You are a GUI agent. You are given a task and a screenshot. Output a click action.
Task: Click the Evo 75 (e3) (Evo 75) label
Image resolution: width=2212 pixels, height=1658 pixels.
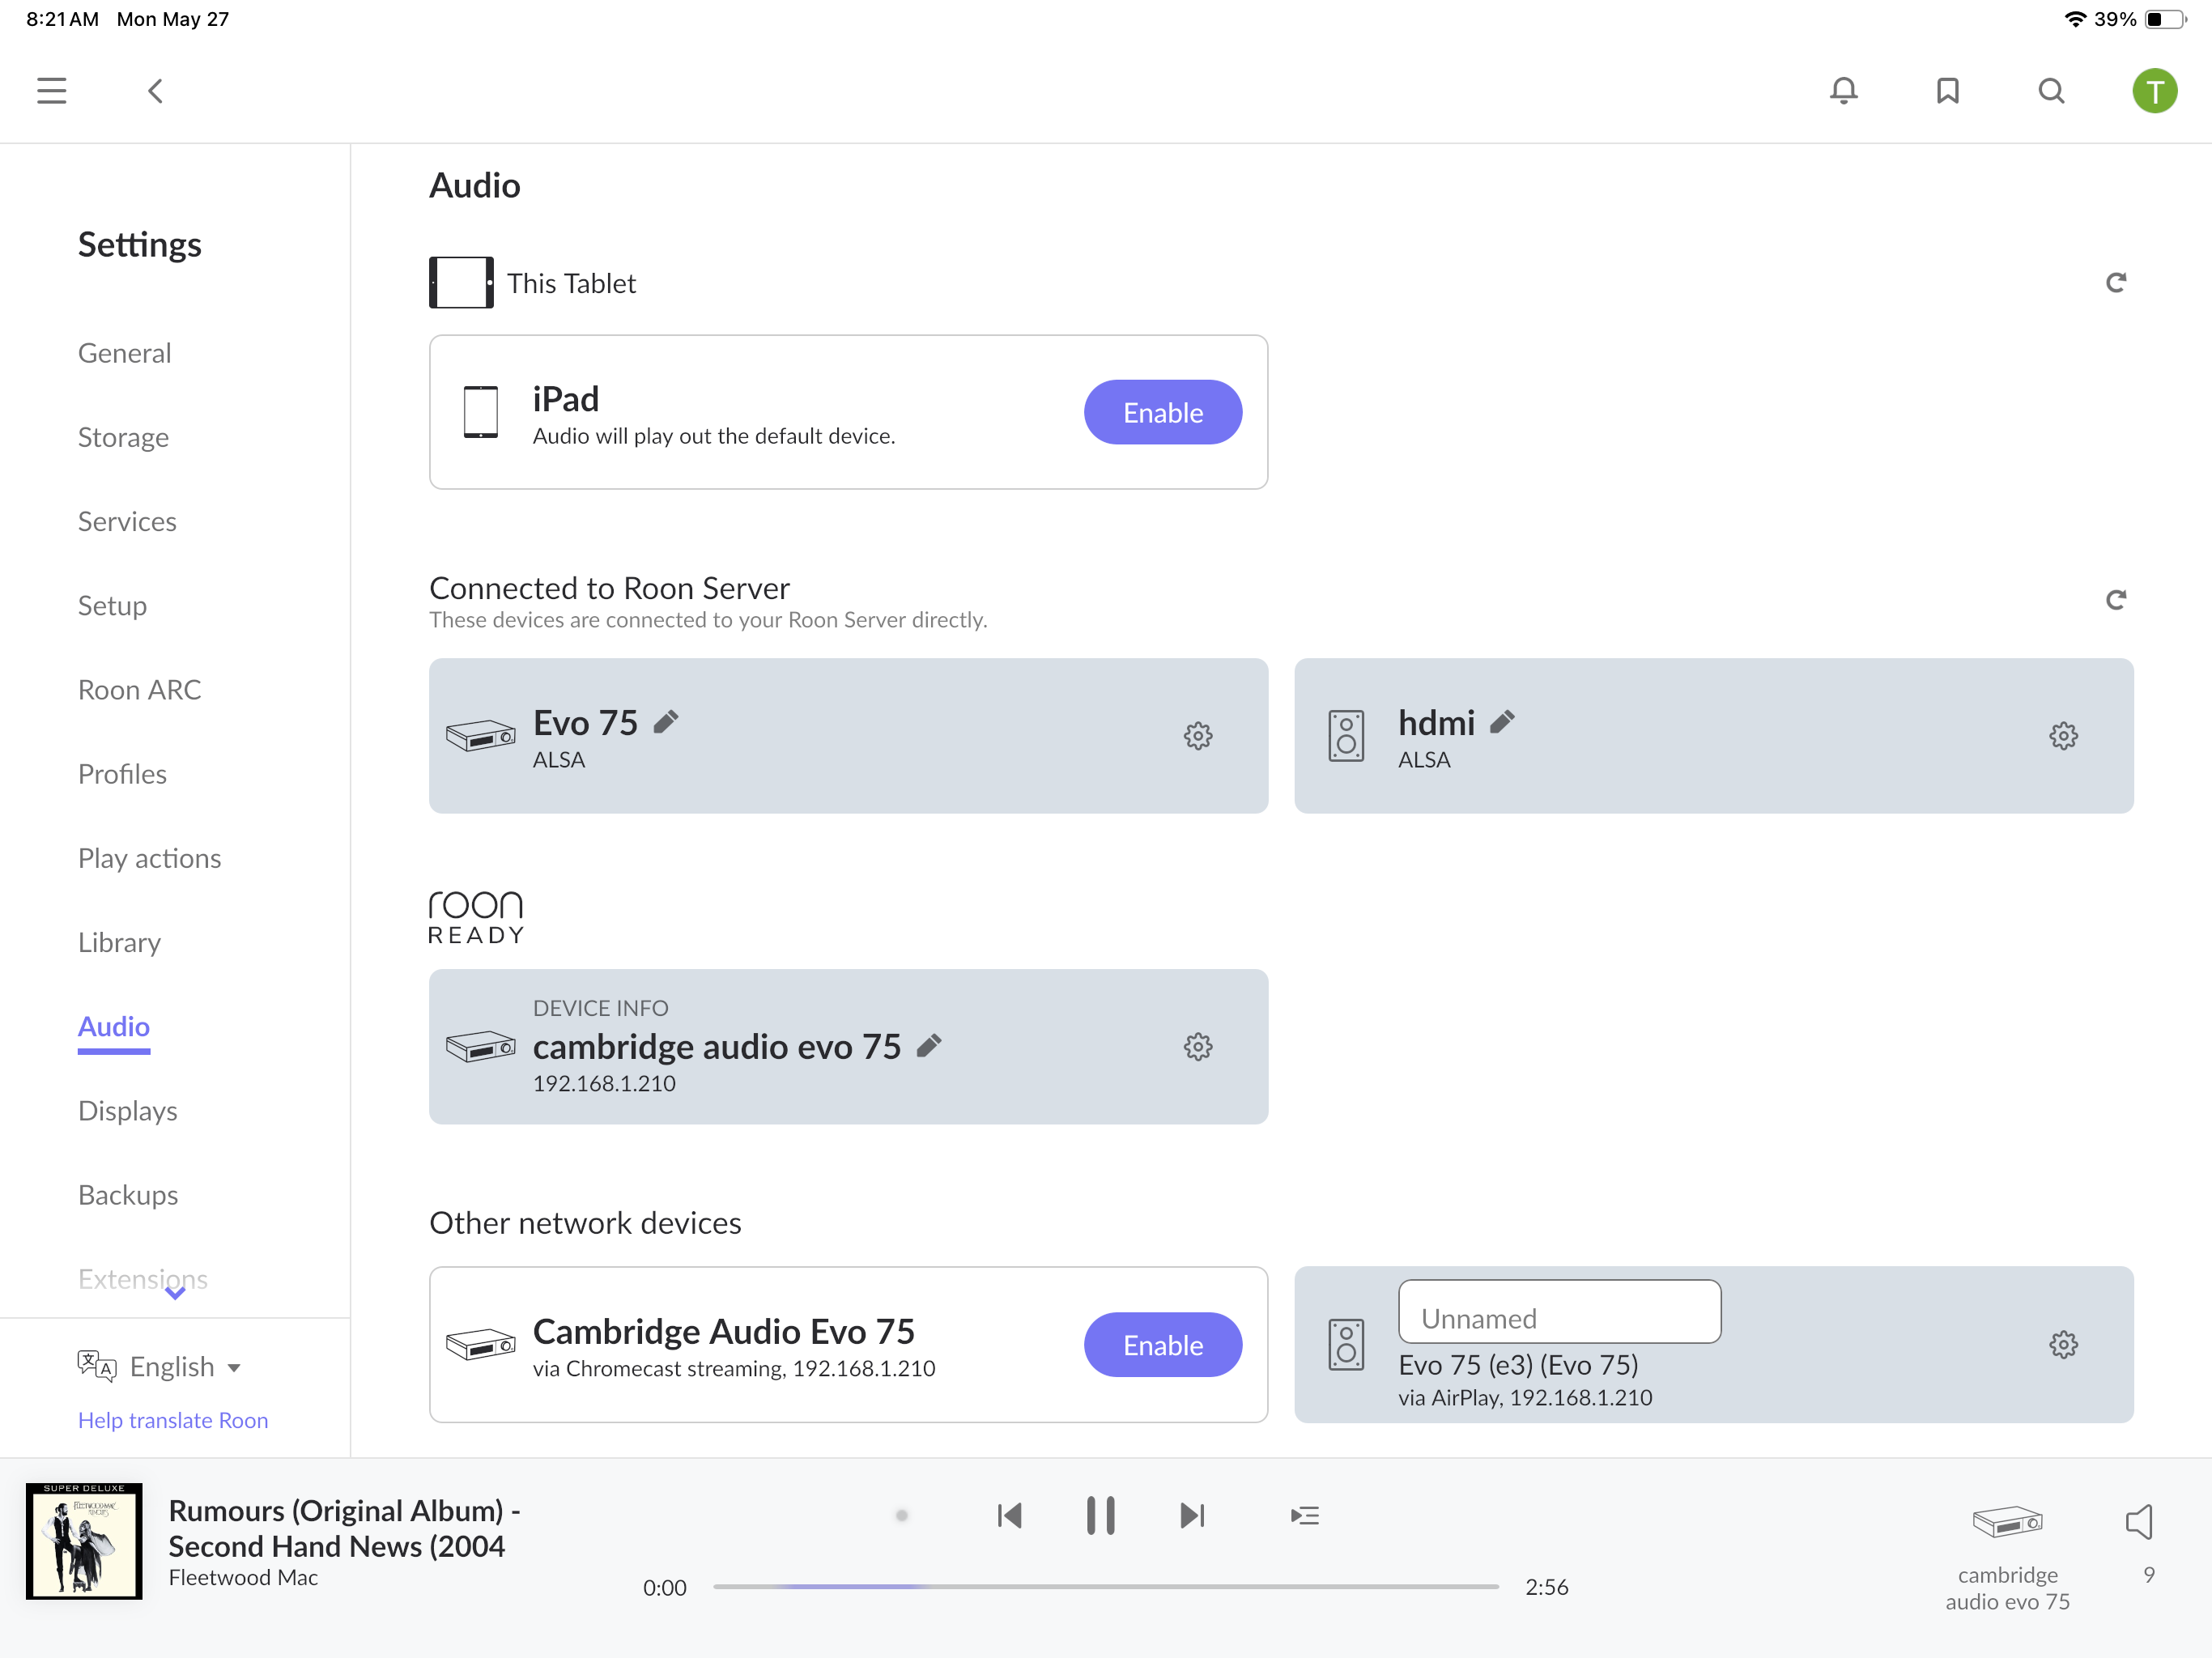pos(1518,1365)
